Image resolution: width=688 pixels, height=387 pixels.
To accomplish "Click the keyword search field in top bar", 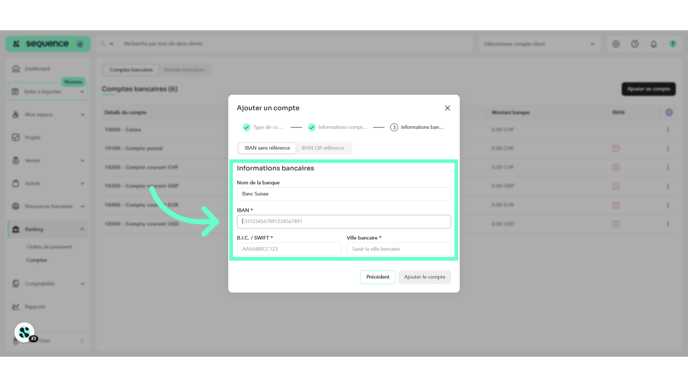I will 294,44.
